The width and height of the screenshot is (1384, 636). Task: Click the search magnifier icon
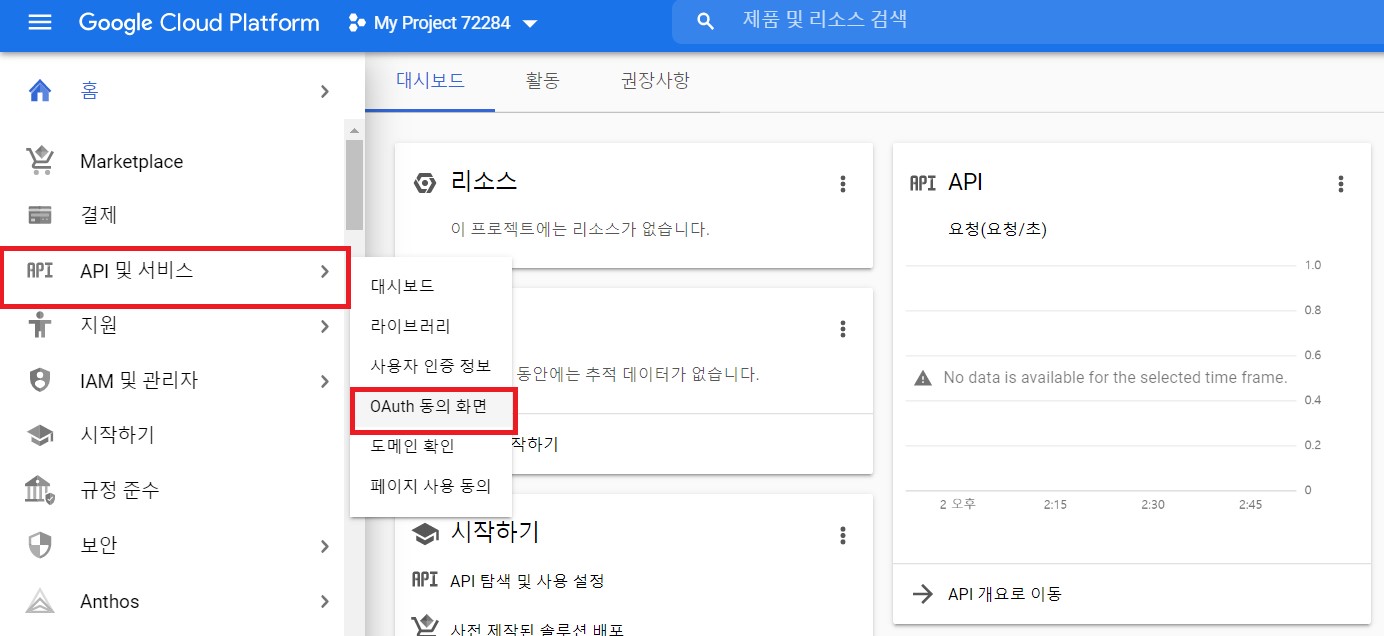click(x=705, y=22)
